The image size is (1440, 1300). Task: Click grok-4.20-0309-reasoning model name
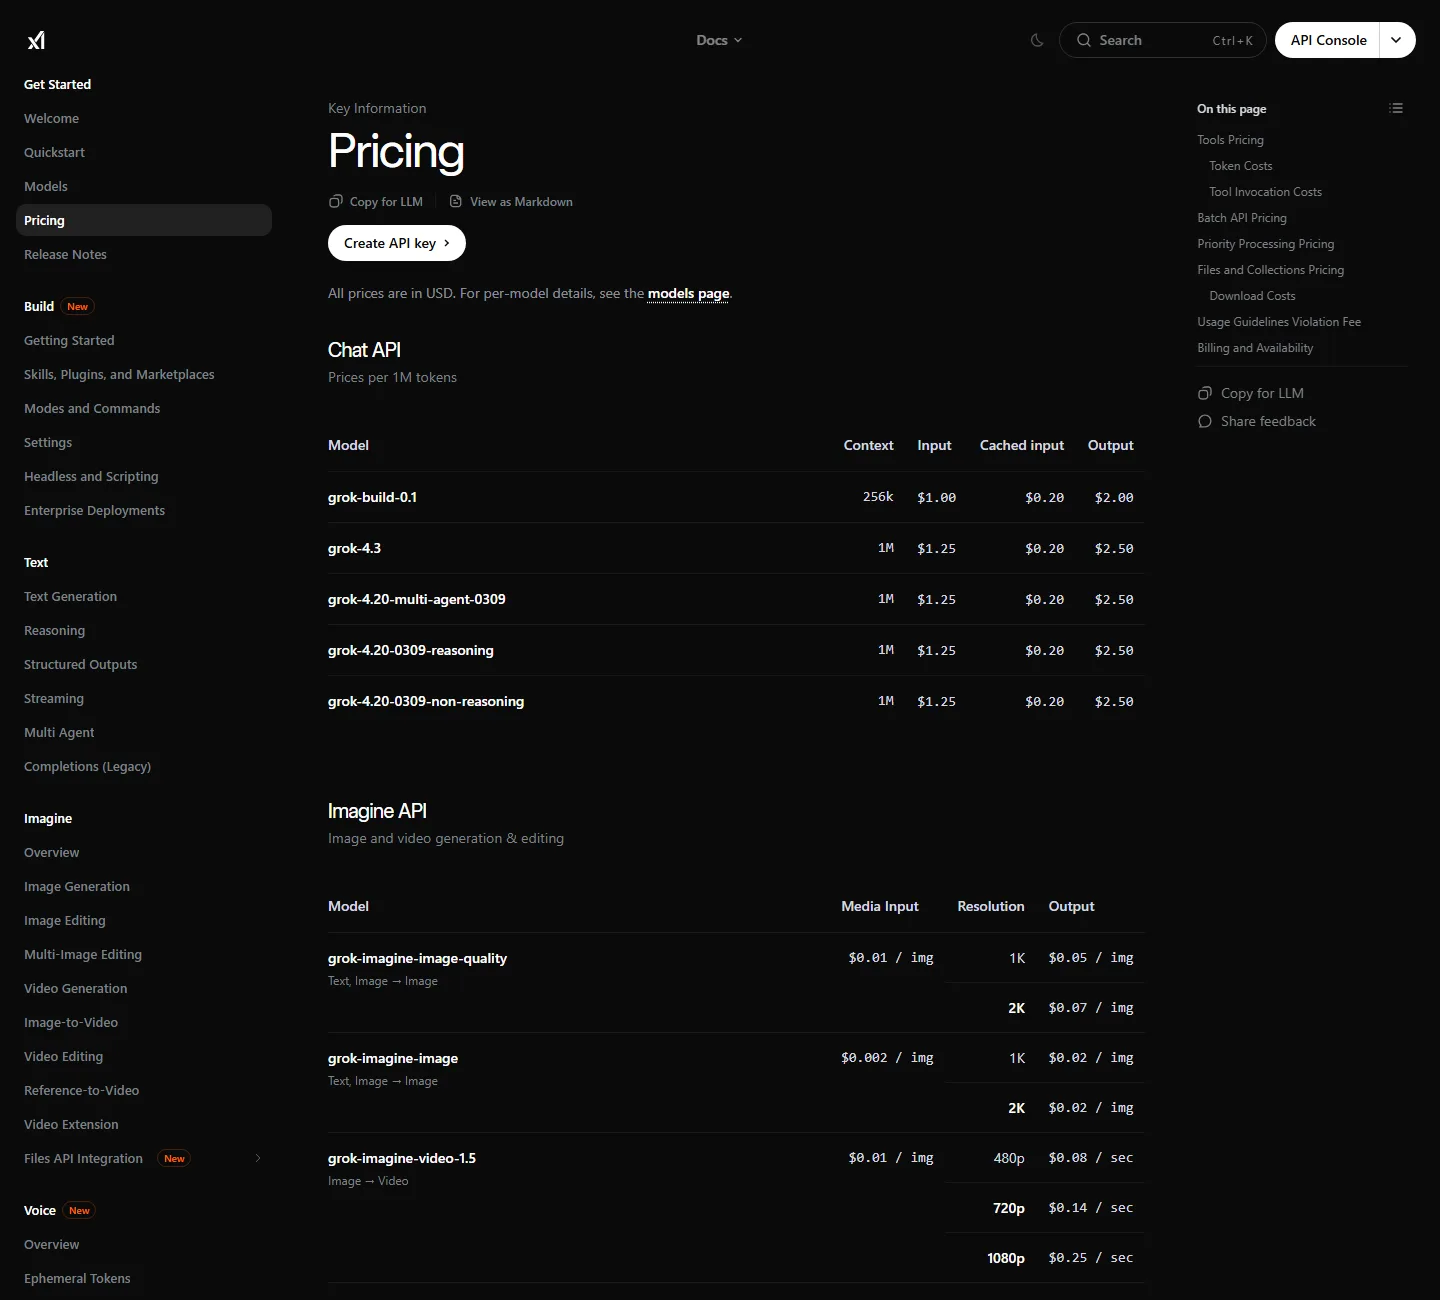tap(410, 650)
